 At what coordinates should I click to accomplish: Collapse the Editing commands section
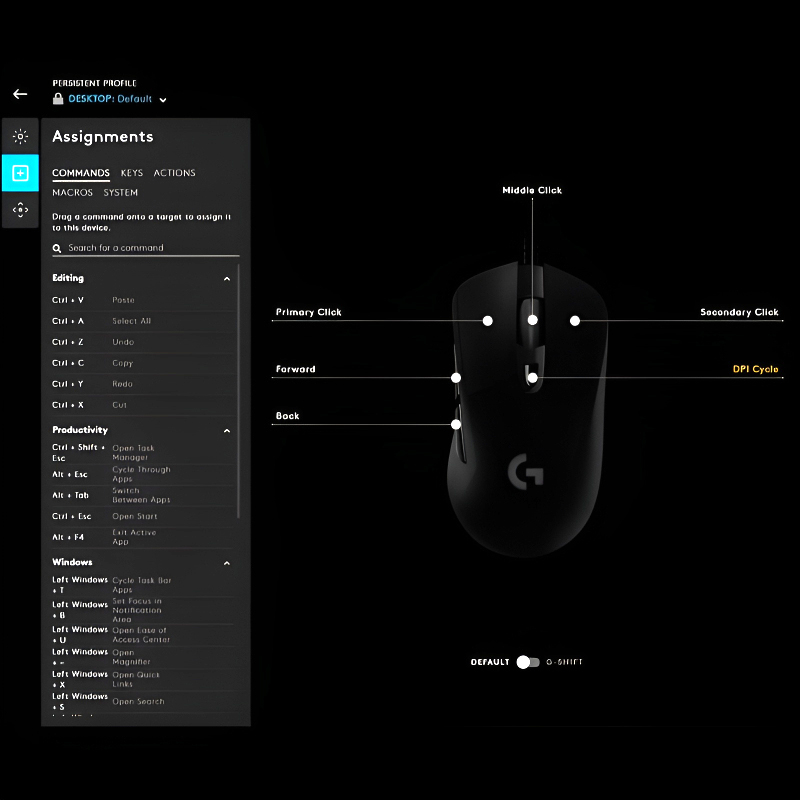(x=227, y=279)
